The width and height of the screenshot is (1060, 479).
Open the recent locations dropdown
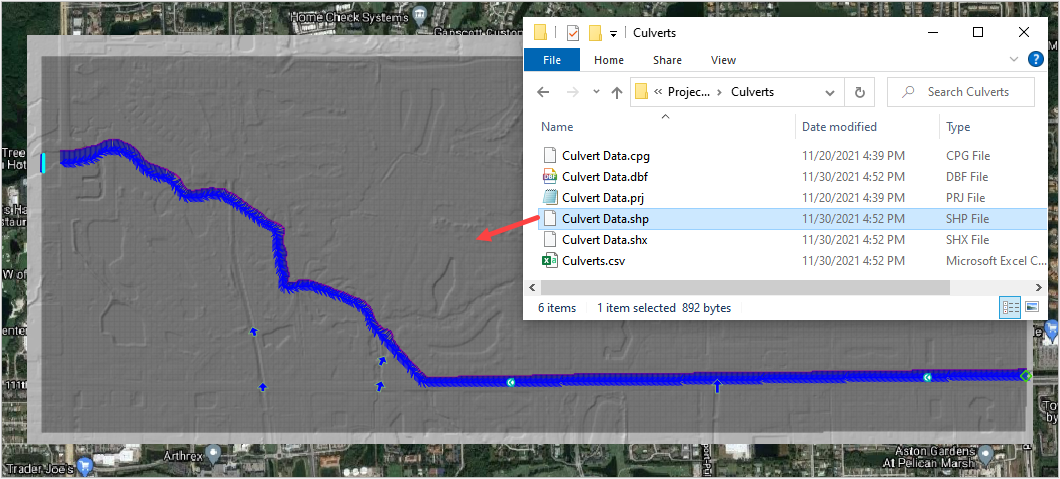pyautogui.click(x=595, y=92)
